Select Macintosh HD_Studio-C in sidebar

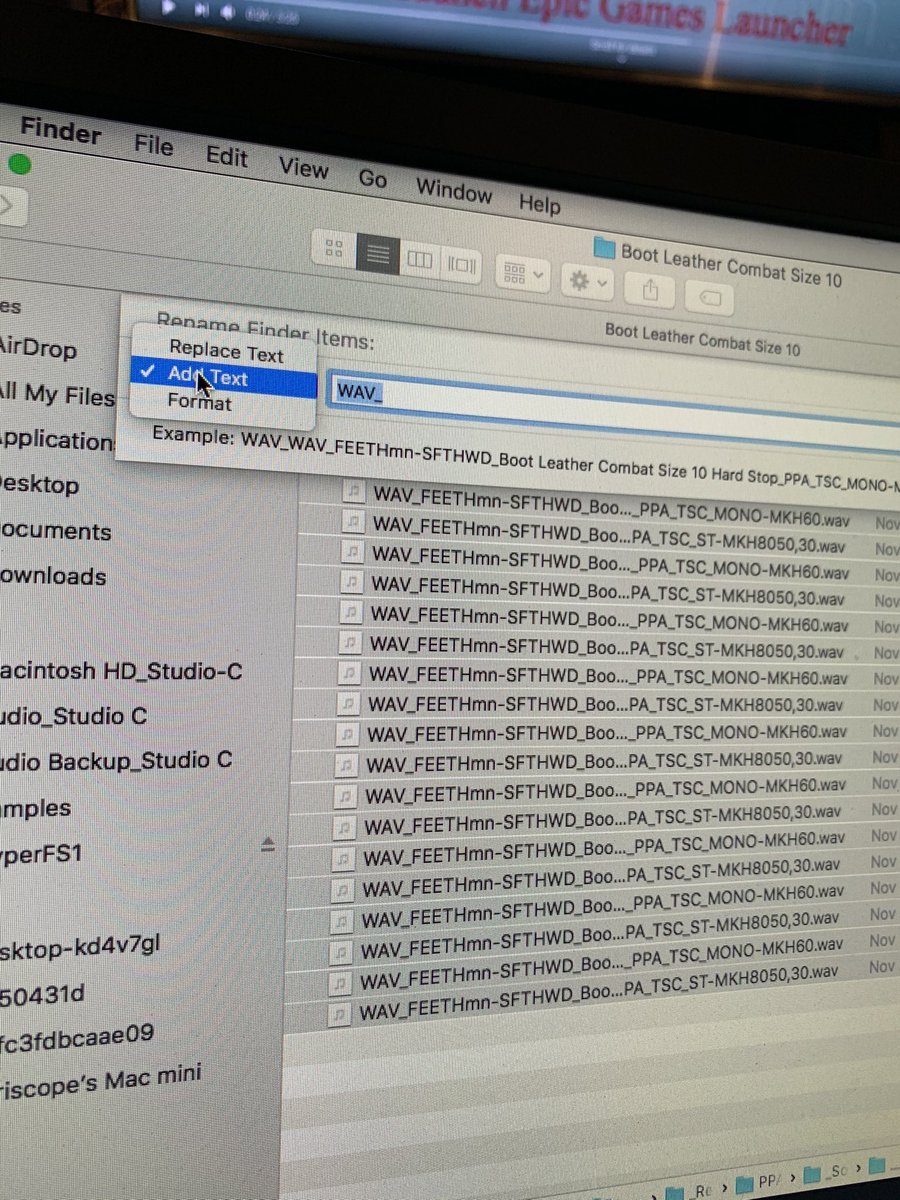[x=121, y=671]
